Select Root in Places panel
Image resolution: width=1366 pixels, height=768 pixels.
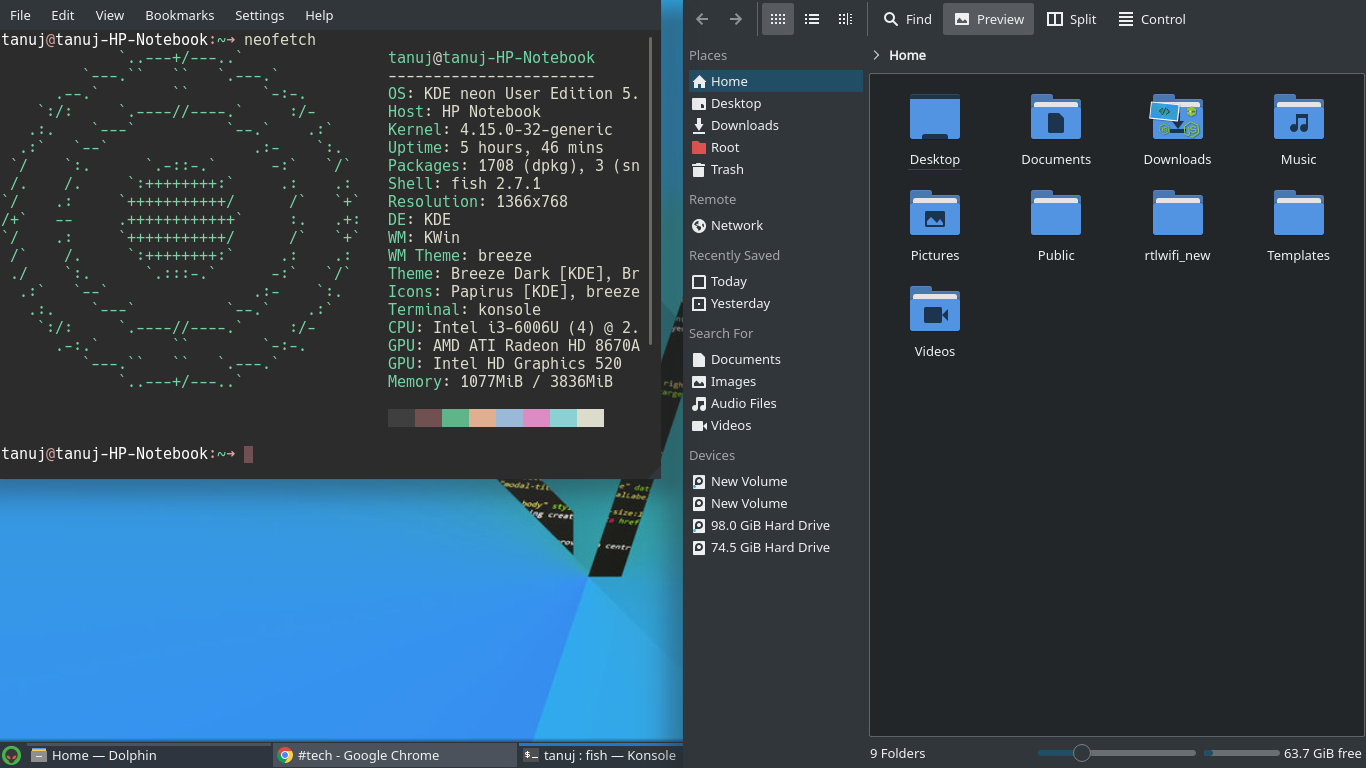coord(775,147)
